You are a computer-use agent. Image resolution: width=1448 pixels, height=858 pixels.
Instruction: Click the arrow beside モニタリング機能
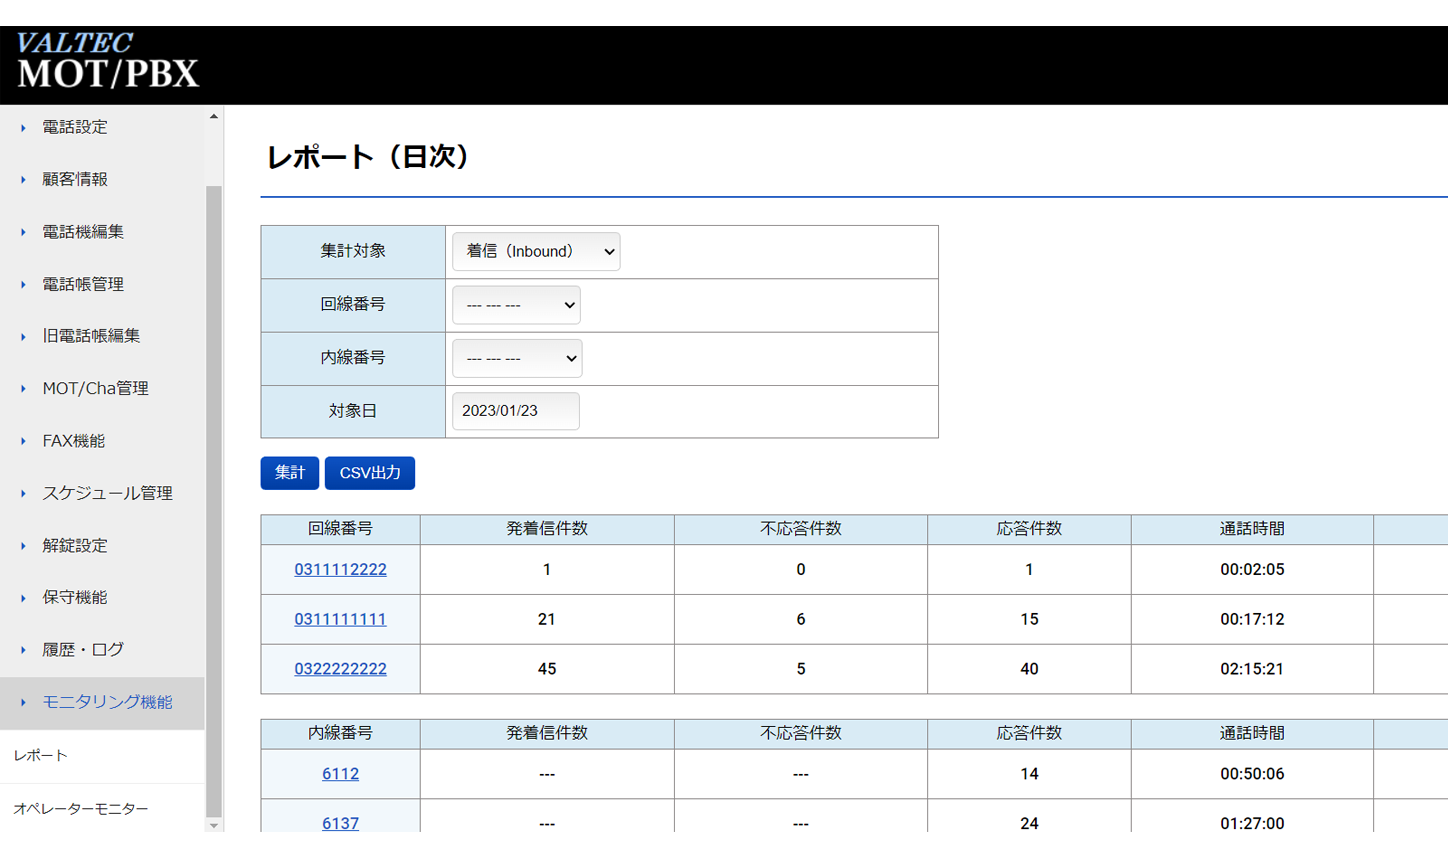tap(23, 702)
